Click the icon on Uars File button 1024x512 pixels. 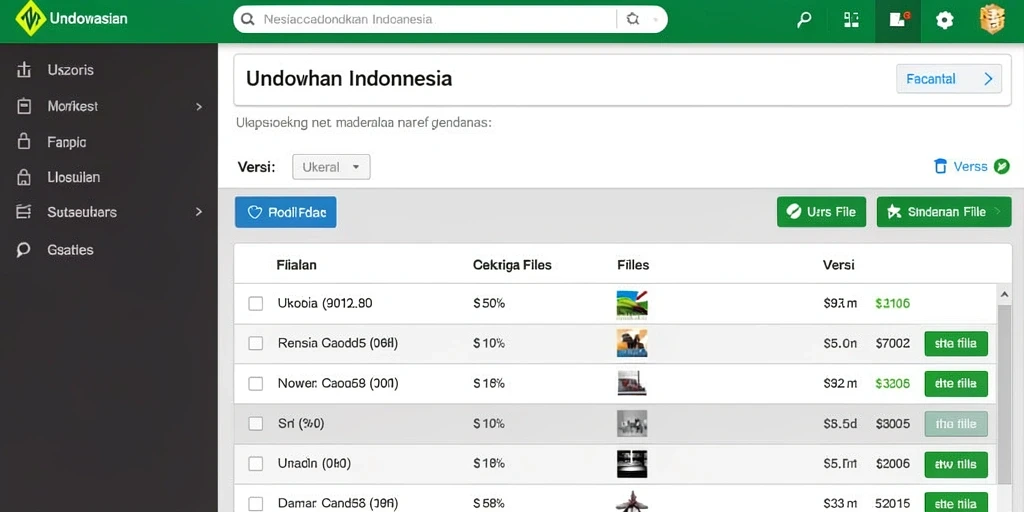(793, 212)
